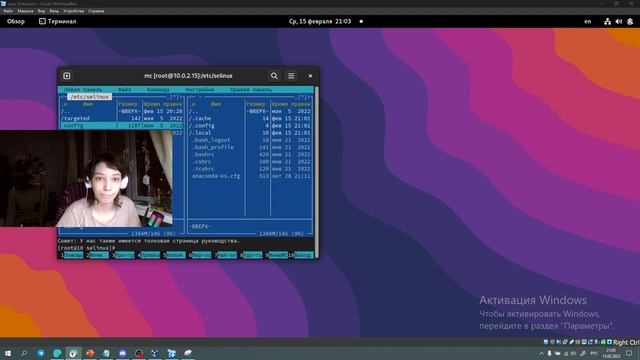Click the GNOME power status icon
Image resolution: width=640 pixels, height=360 pixels.
pyautogui.click(x=631, y=22)
